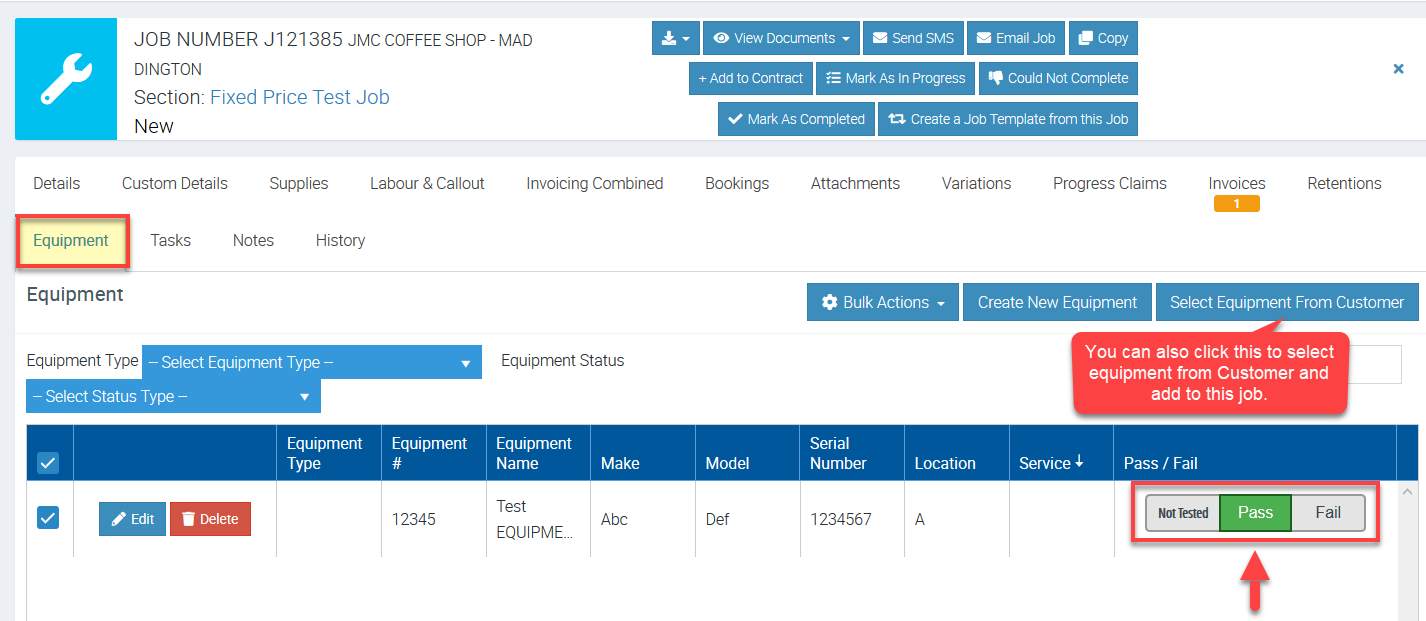Open the Invoices tab
Image resolution: width=1426 pixels, height=621 pixels.
coord(1236,184)
